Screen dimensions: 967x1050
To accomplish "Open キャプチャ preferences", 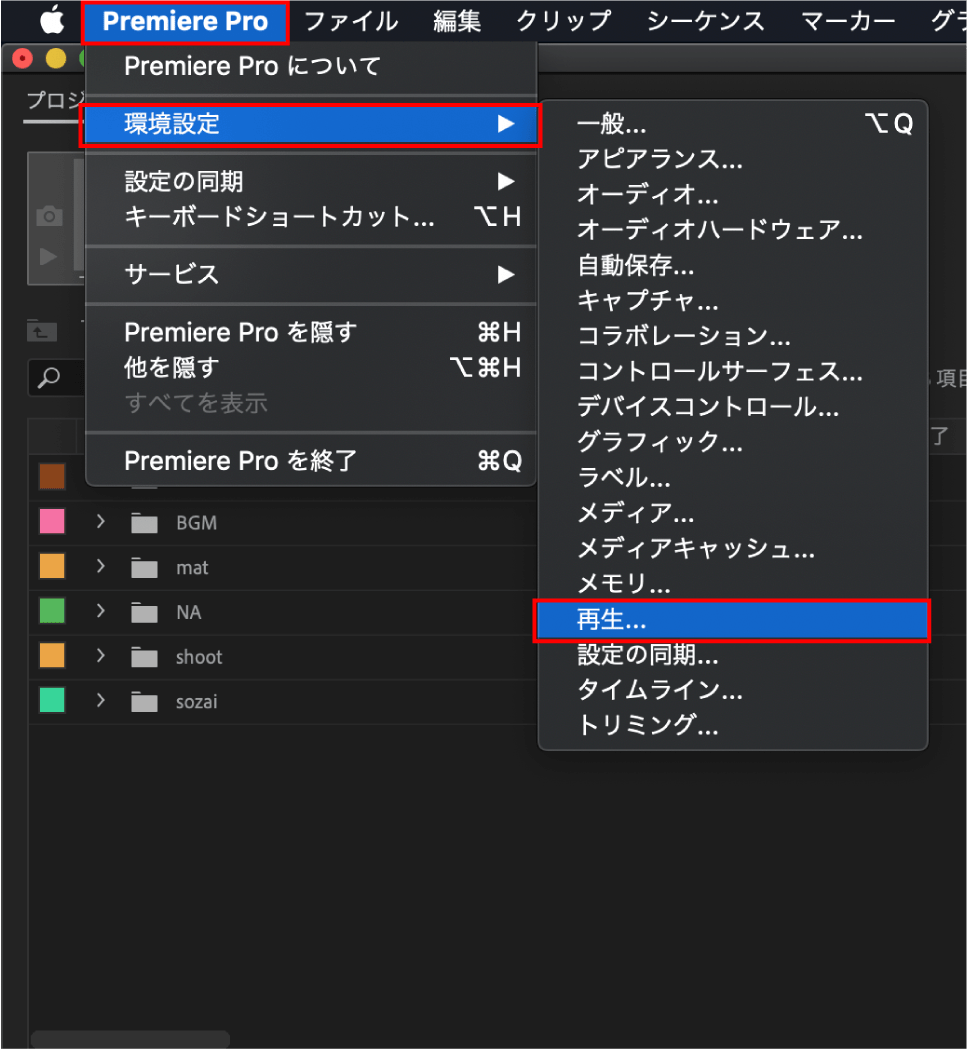I will pyautogui.click(x=733, y=301).
